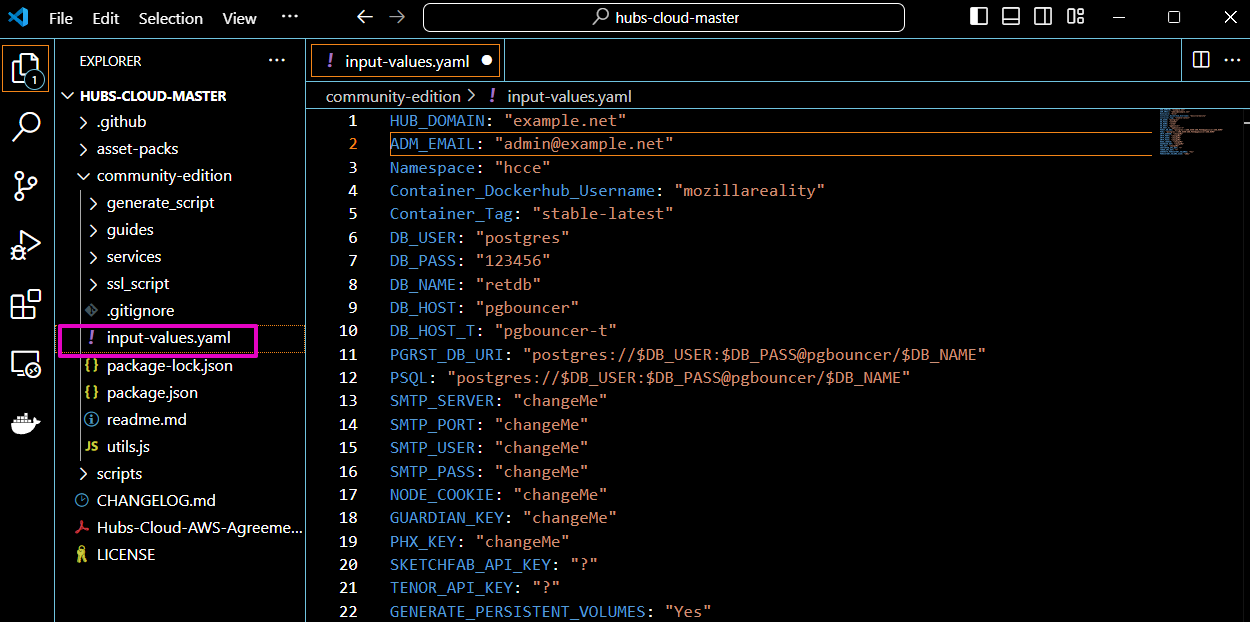This screenshot has width=1250, height=622.
Task: Open the Run and Debug view
Action: 25,245
